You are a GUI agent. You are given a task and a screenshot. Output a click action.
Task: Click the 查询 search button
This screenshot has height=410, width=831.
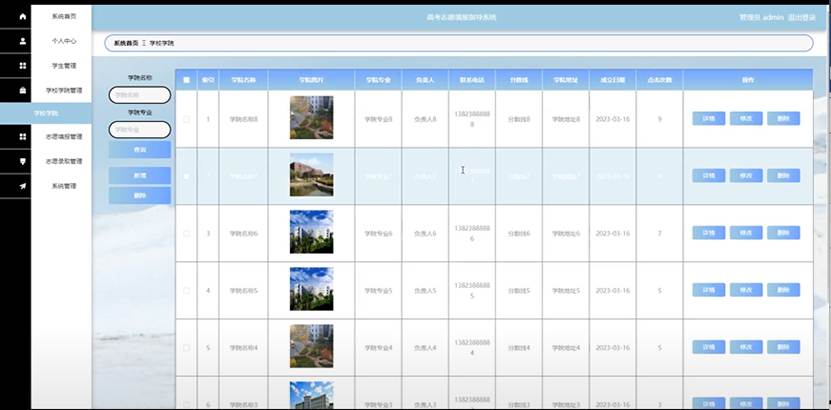[140, 150]
